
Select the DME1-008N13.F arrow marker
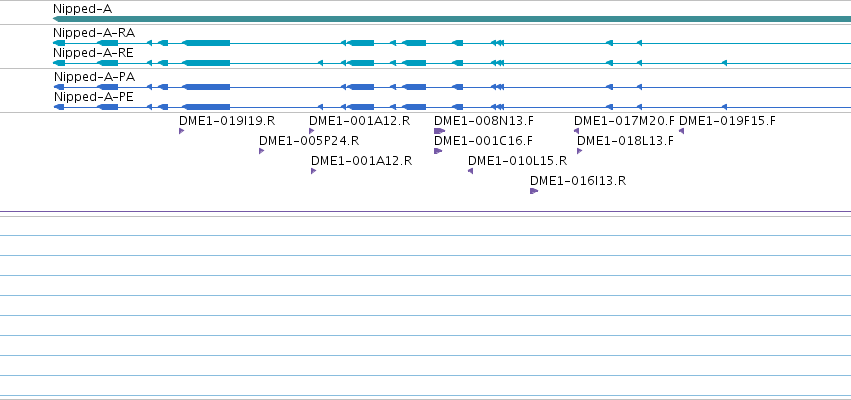439,131
